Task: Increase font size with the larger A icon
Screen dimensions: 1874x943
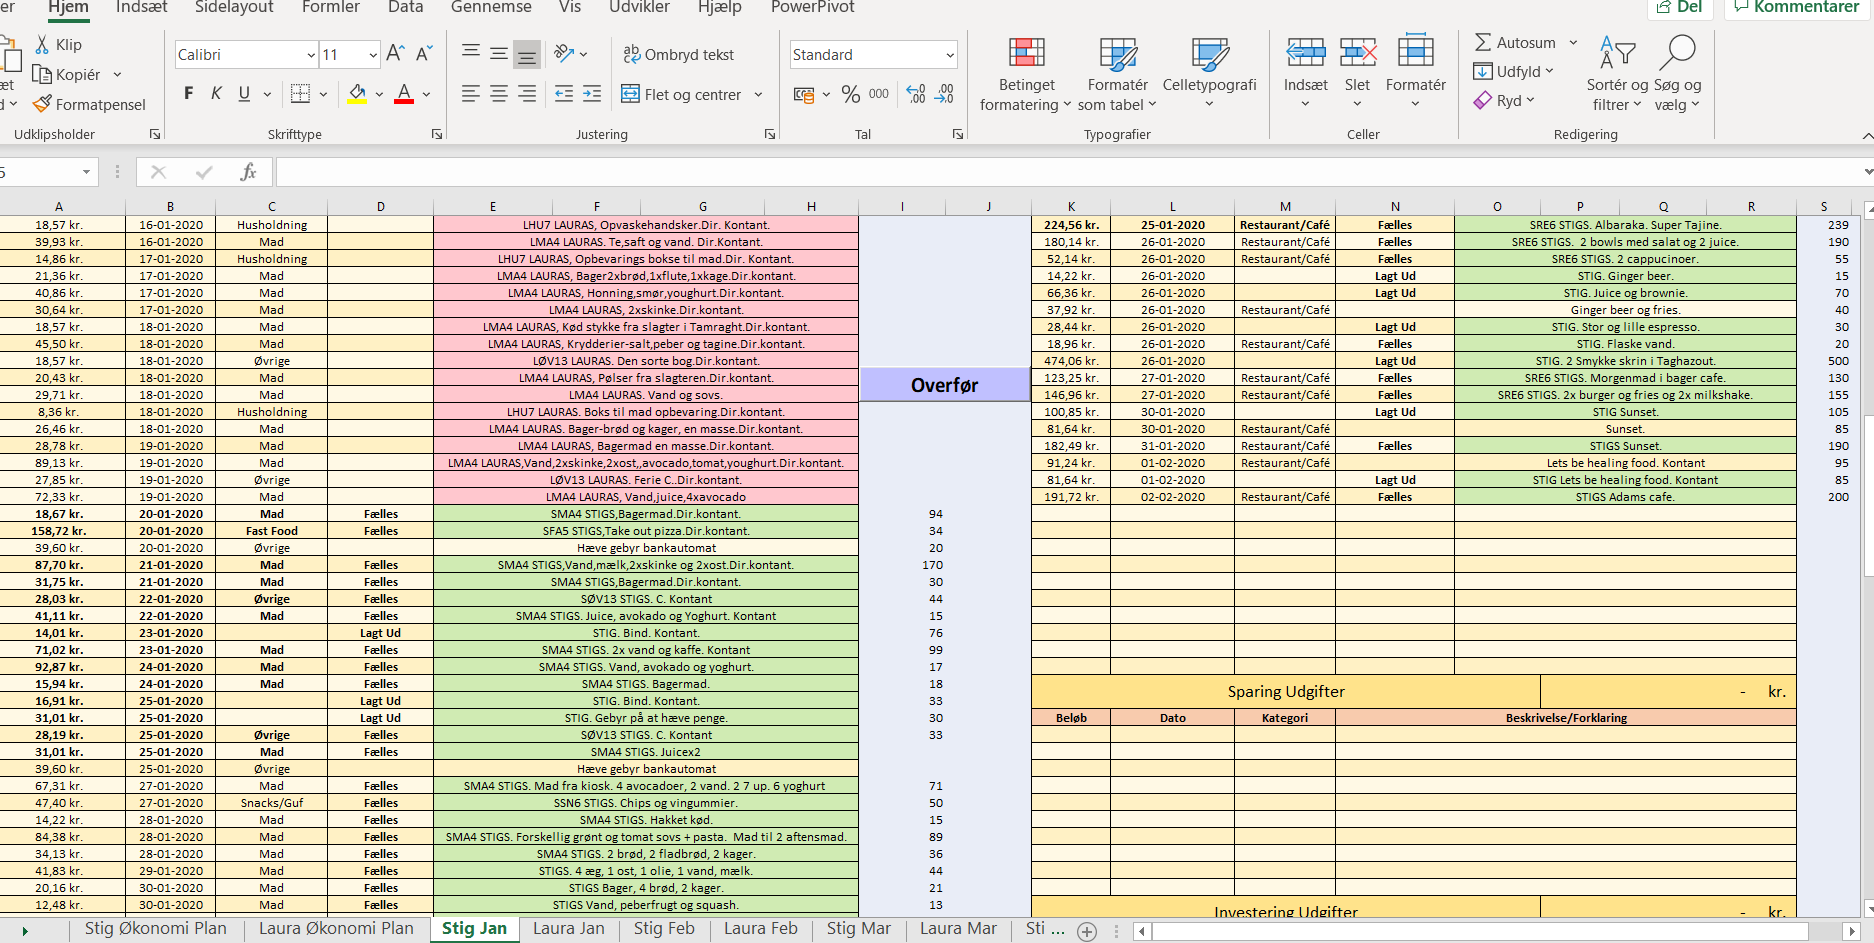Action: click(395, 54)
